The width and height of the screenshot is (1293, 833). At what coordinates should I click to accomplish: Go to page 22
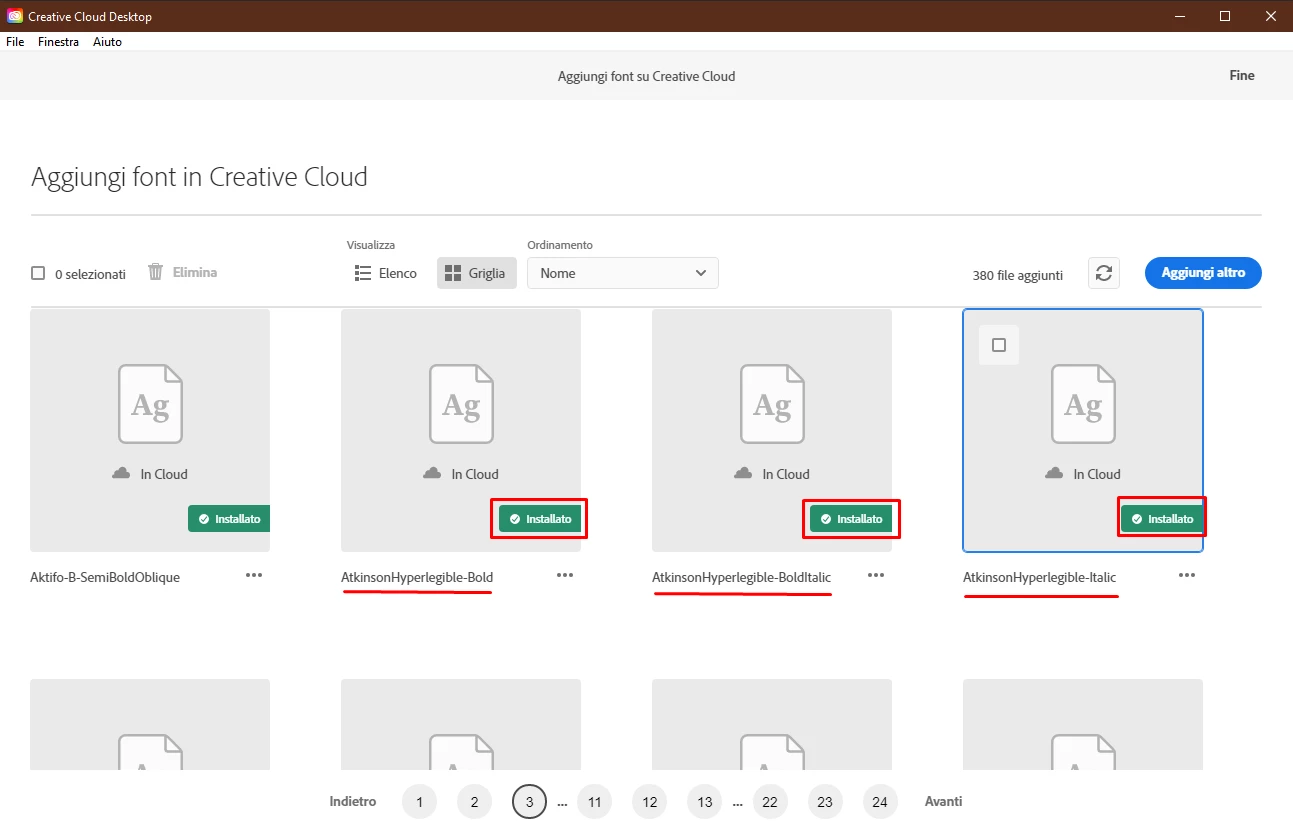coord(770,802)
